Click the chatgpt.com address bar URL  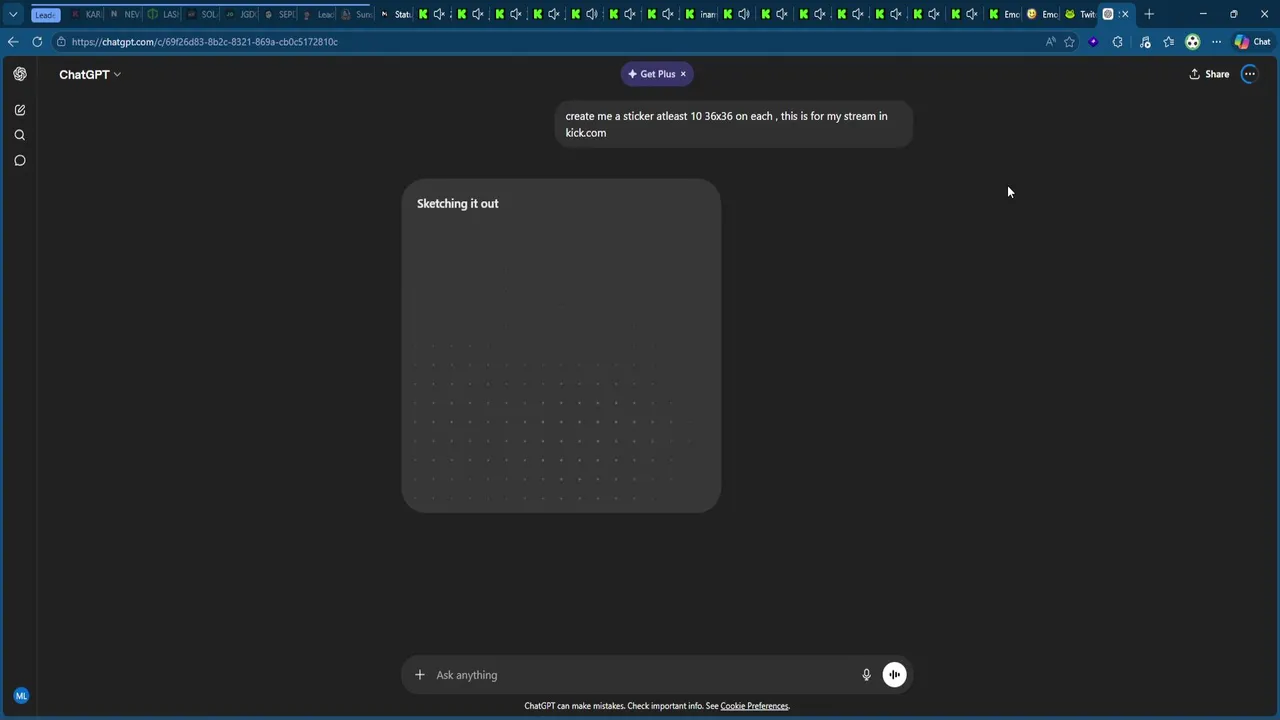pyautogui.click(x=204, y=42)
